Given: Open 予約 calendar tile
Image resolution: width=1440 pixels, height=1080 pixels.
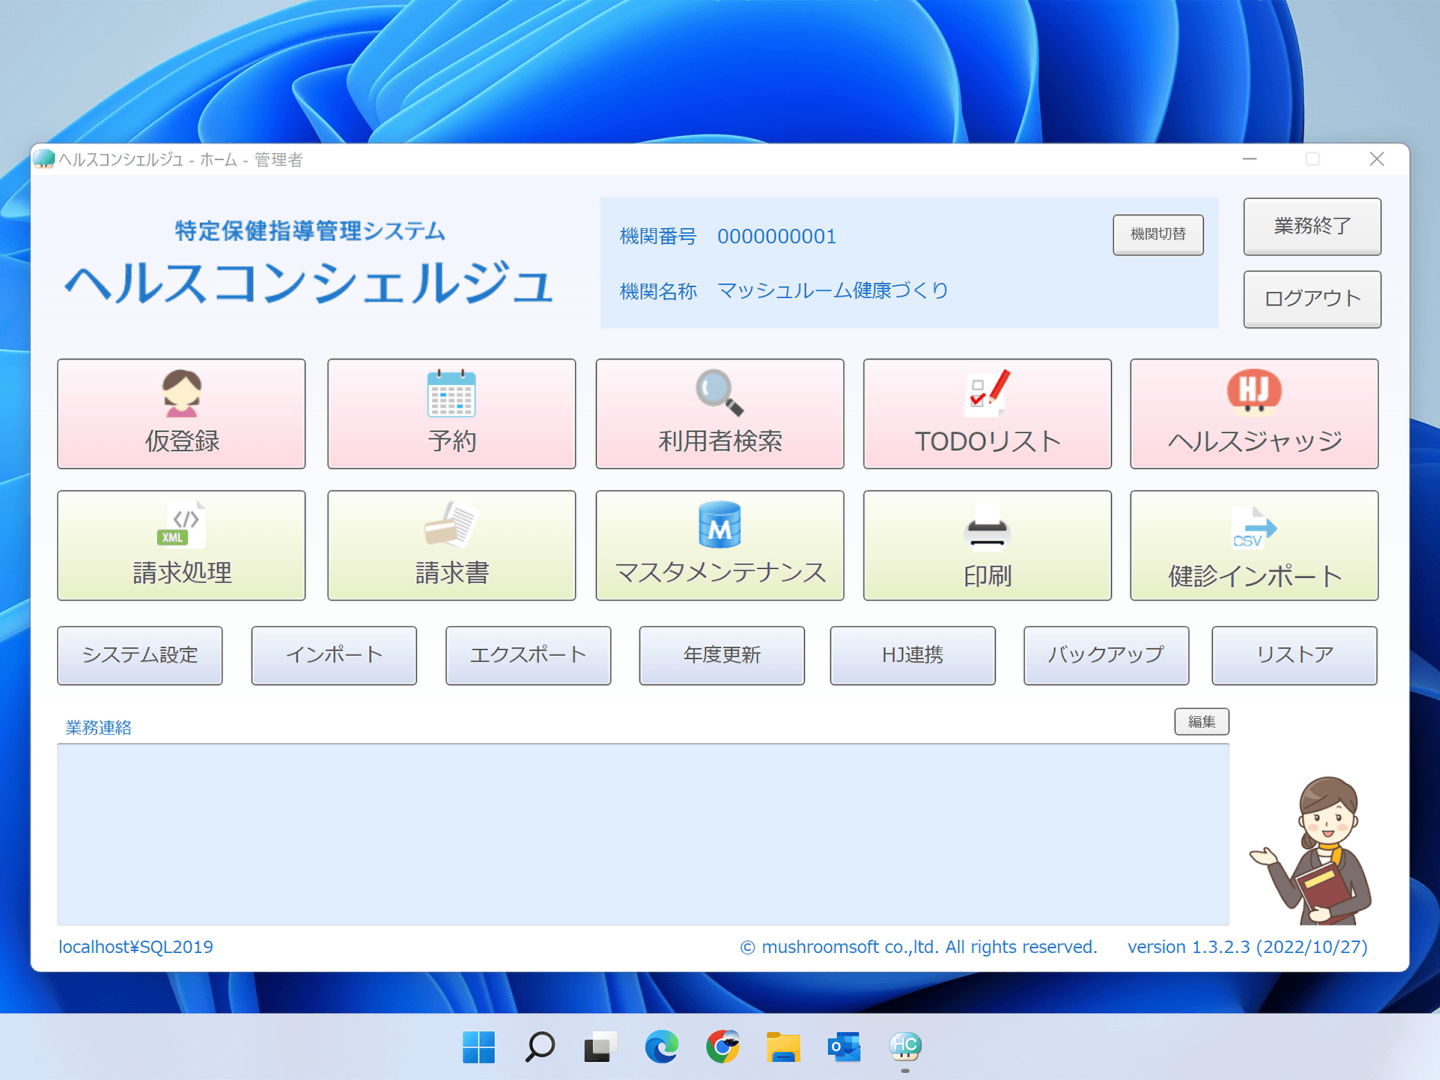Looking at the screenshot, I should click(452, 414).
